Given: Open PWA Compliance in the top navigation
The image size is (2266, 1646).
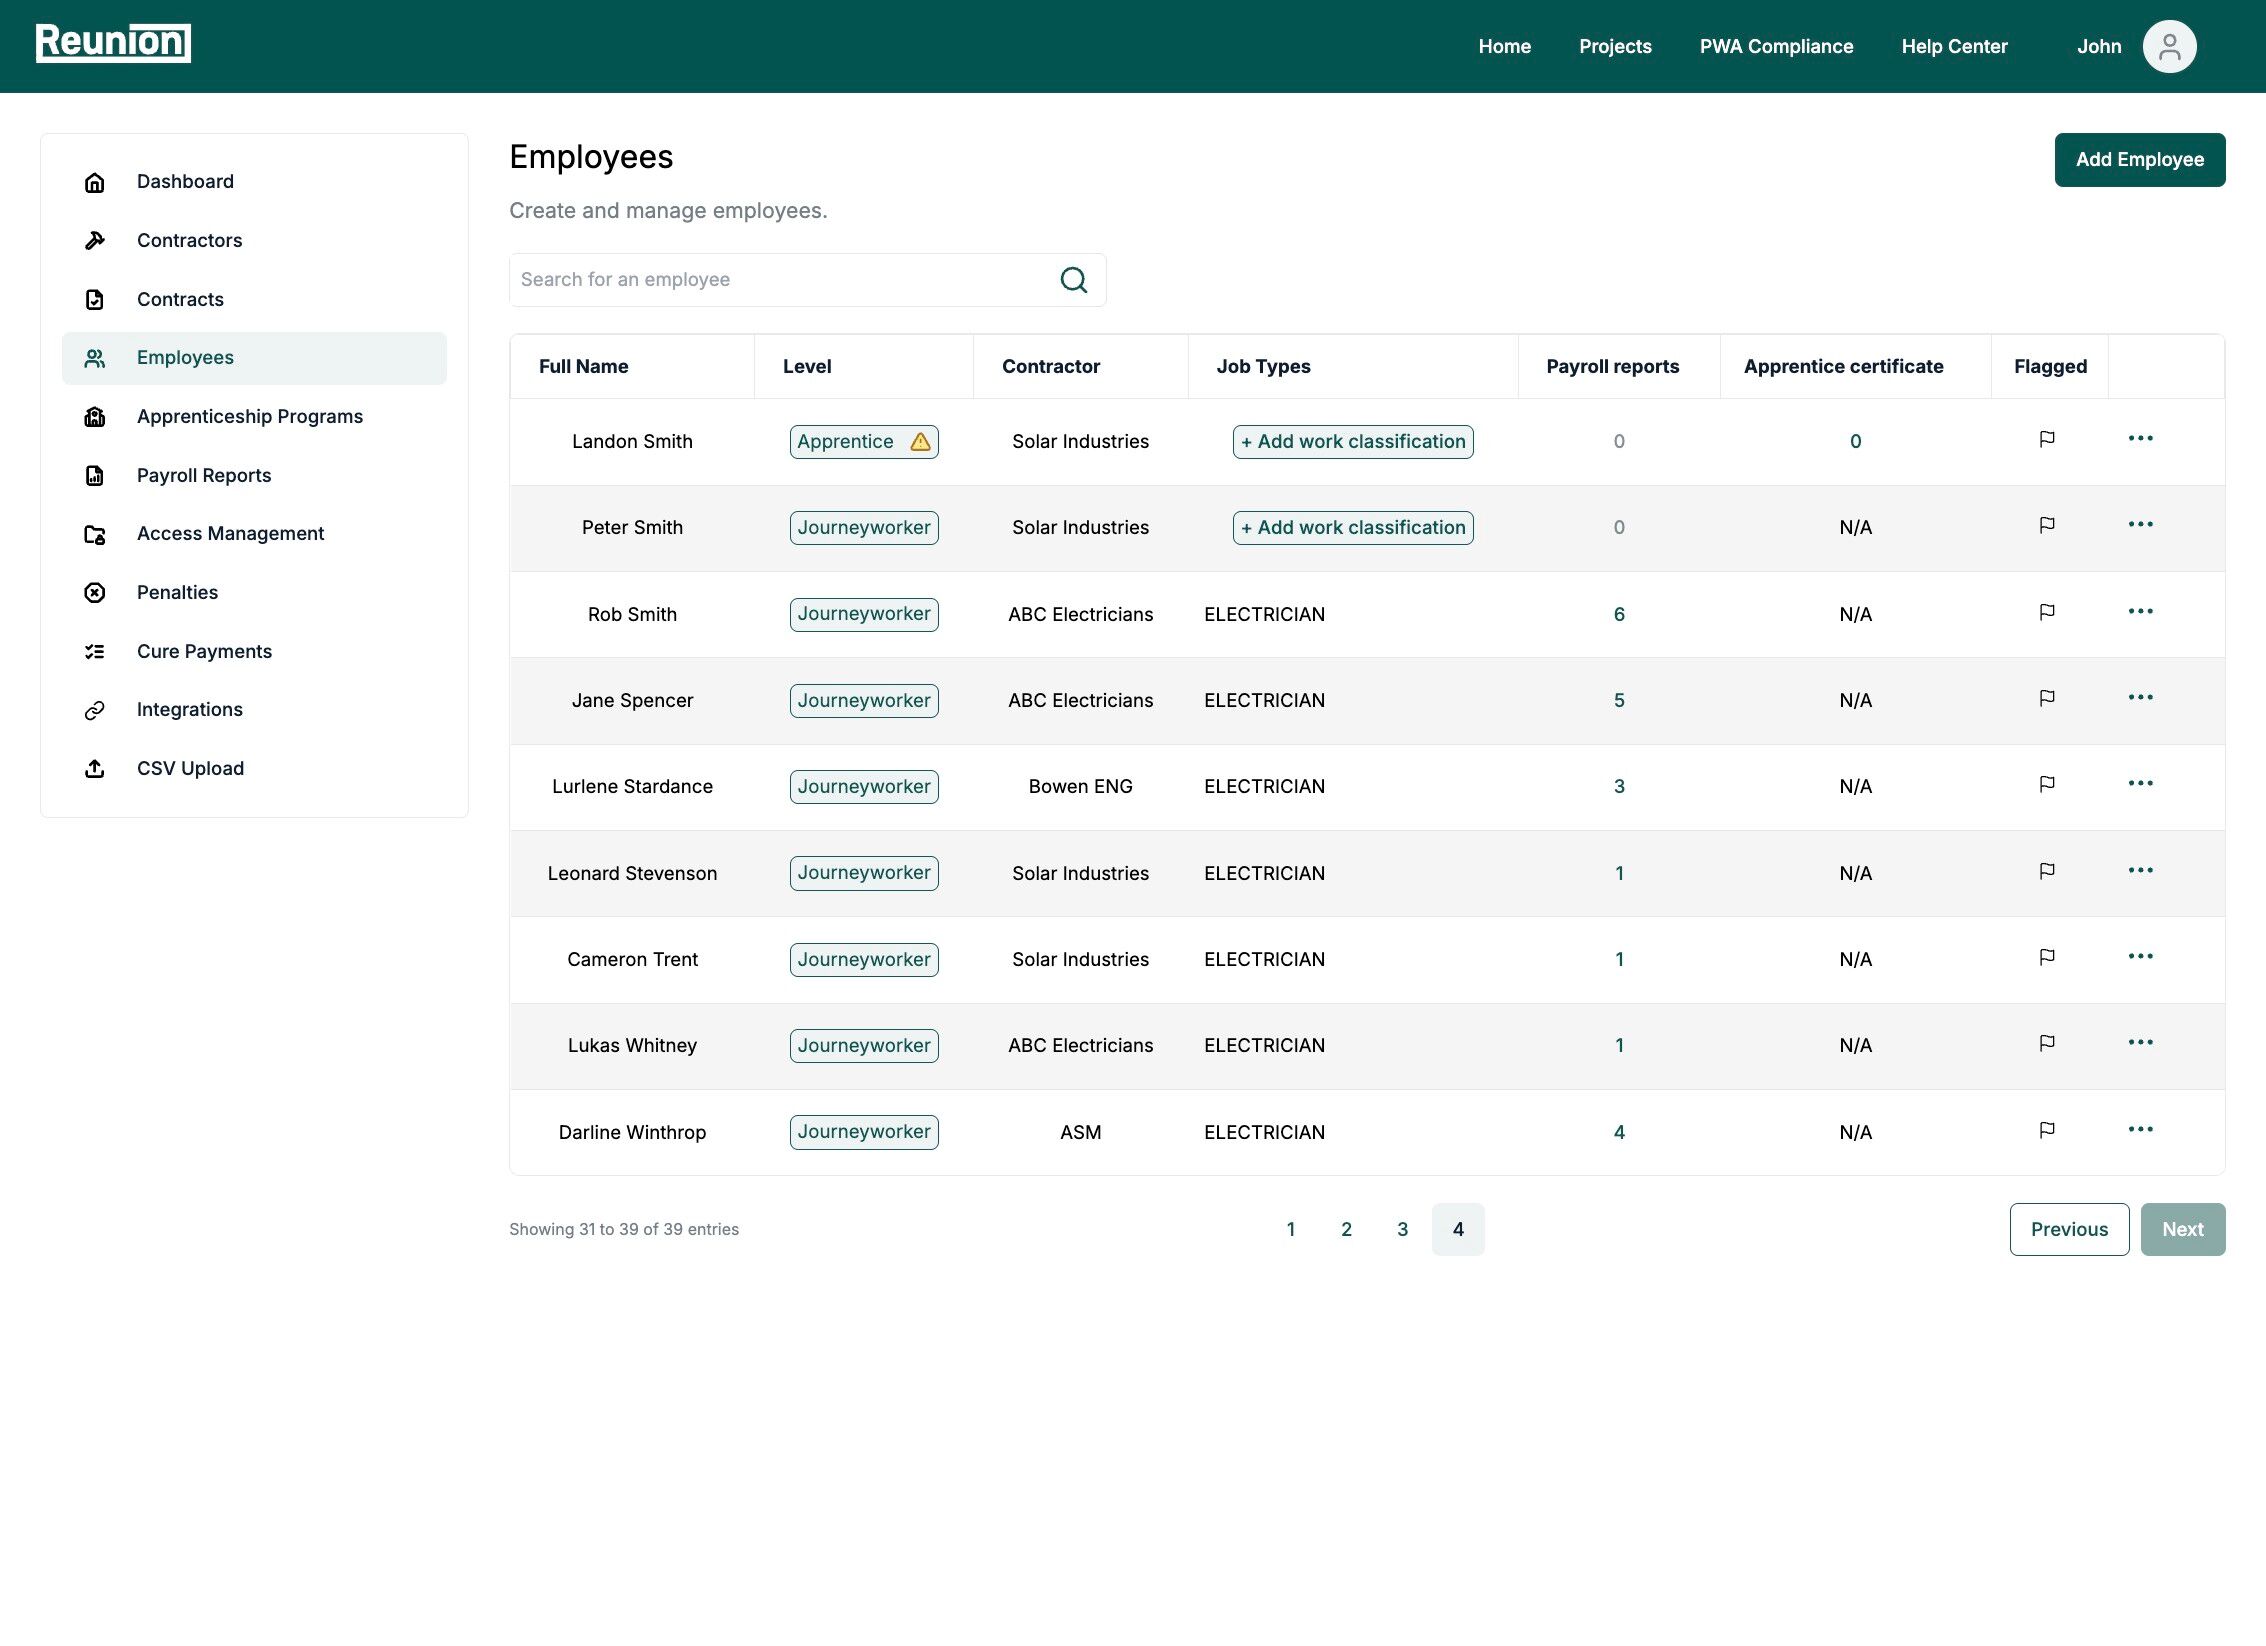Looking at the screenshot, I should [1776, 47].
